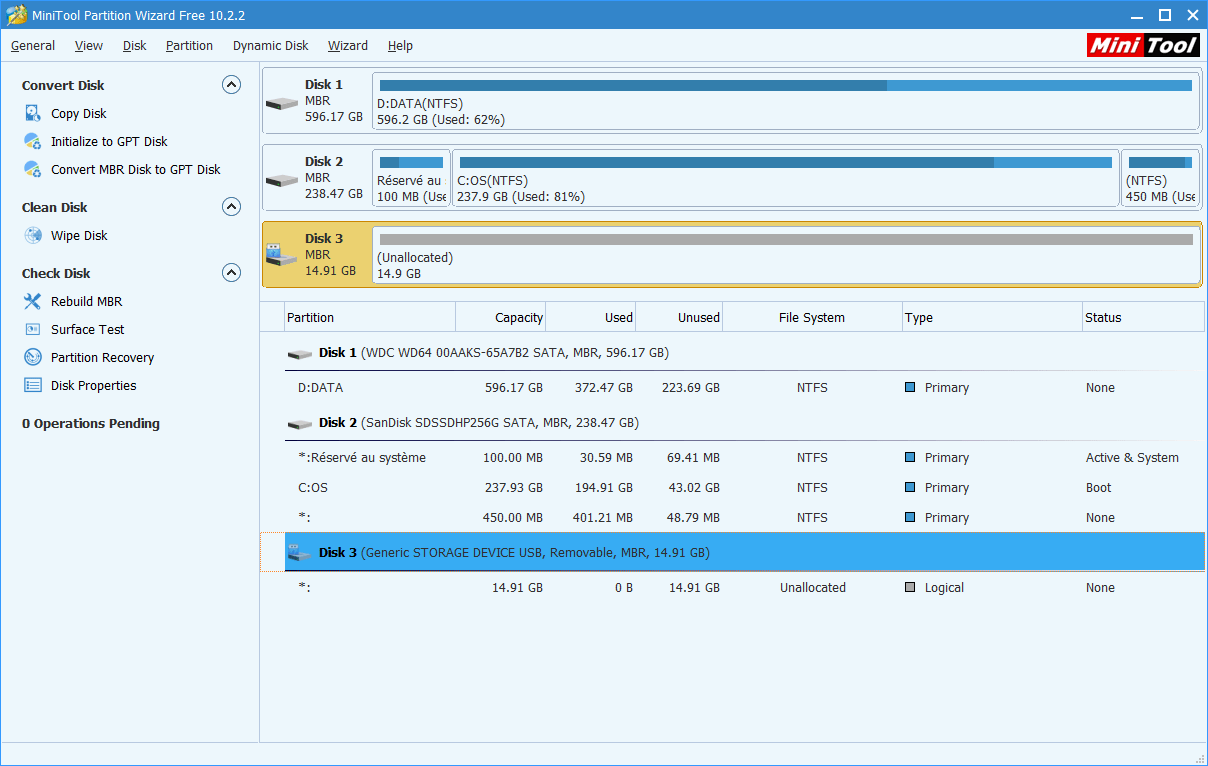Viewport: 1208px width, 766px height.
Task: Click the Rebuild MBR action
Action: point(86,301)
